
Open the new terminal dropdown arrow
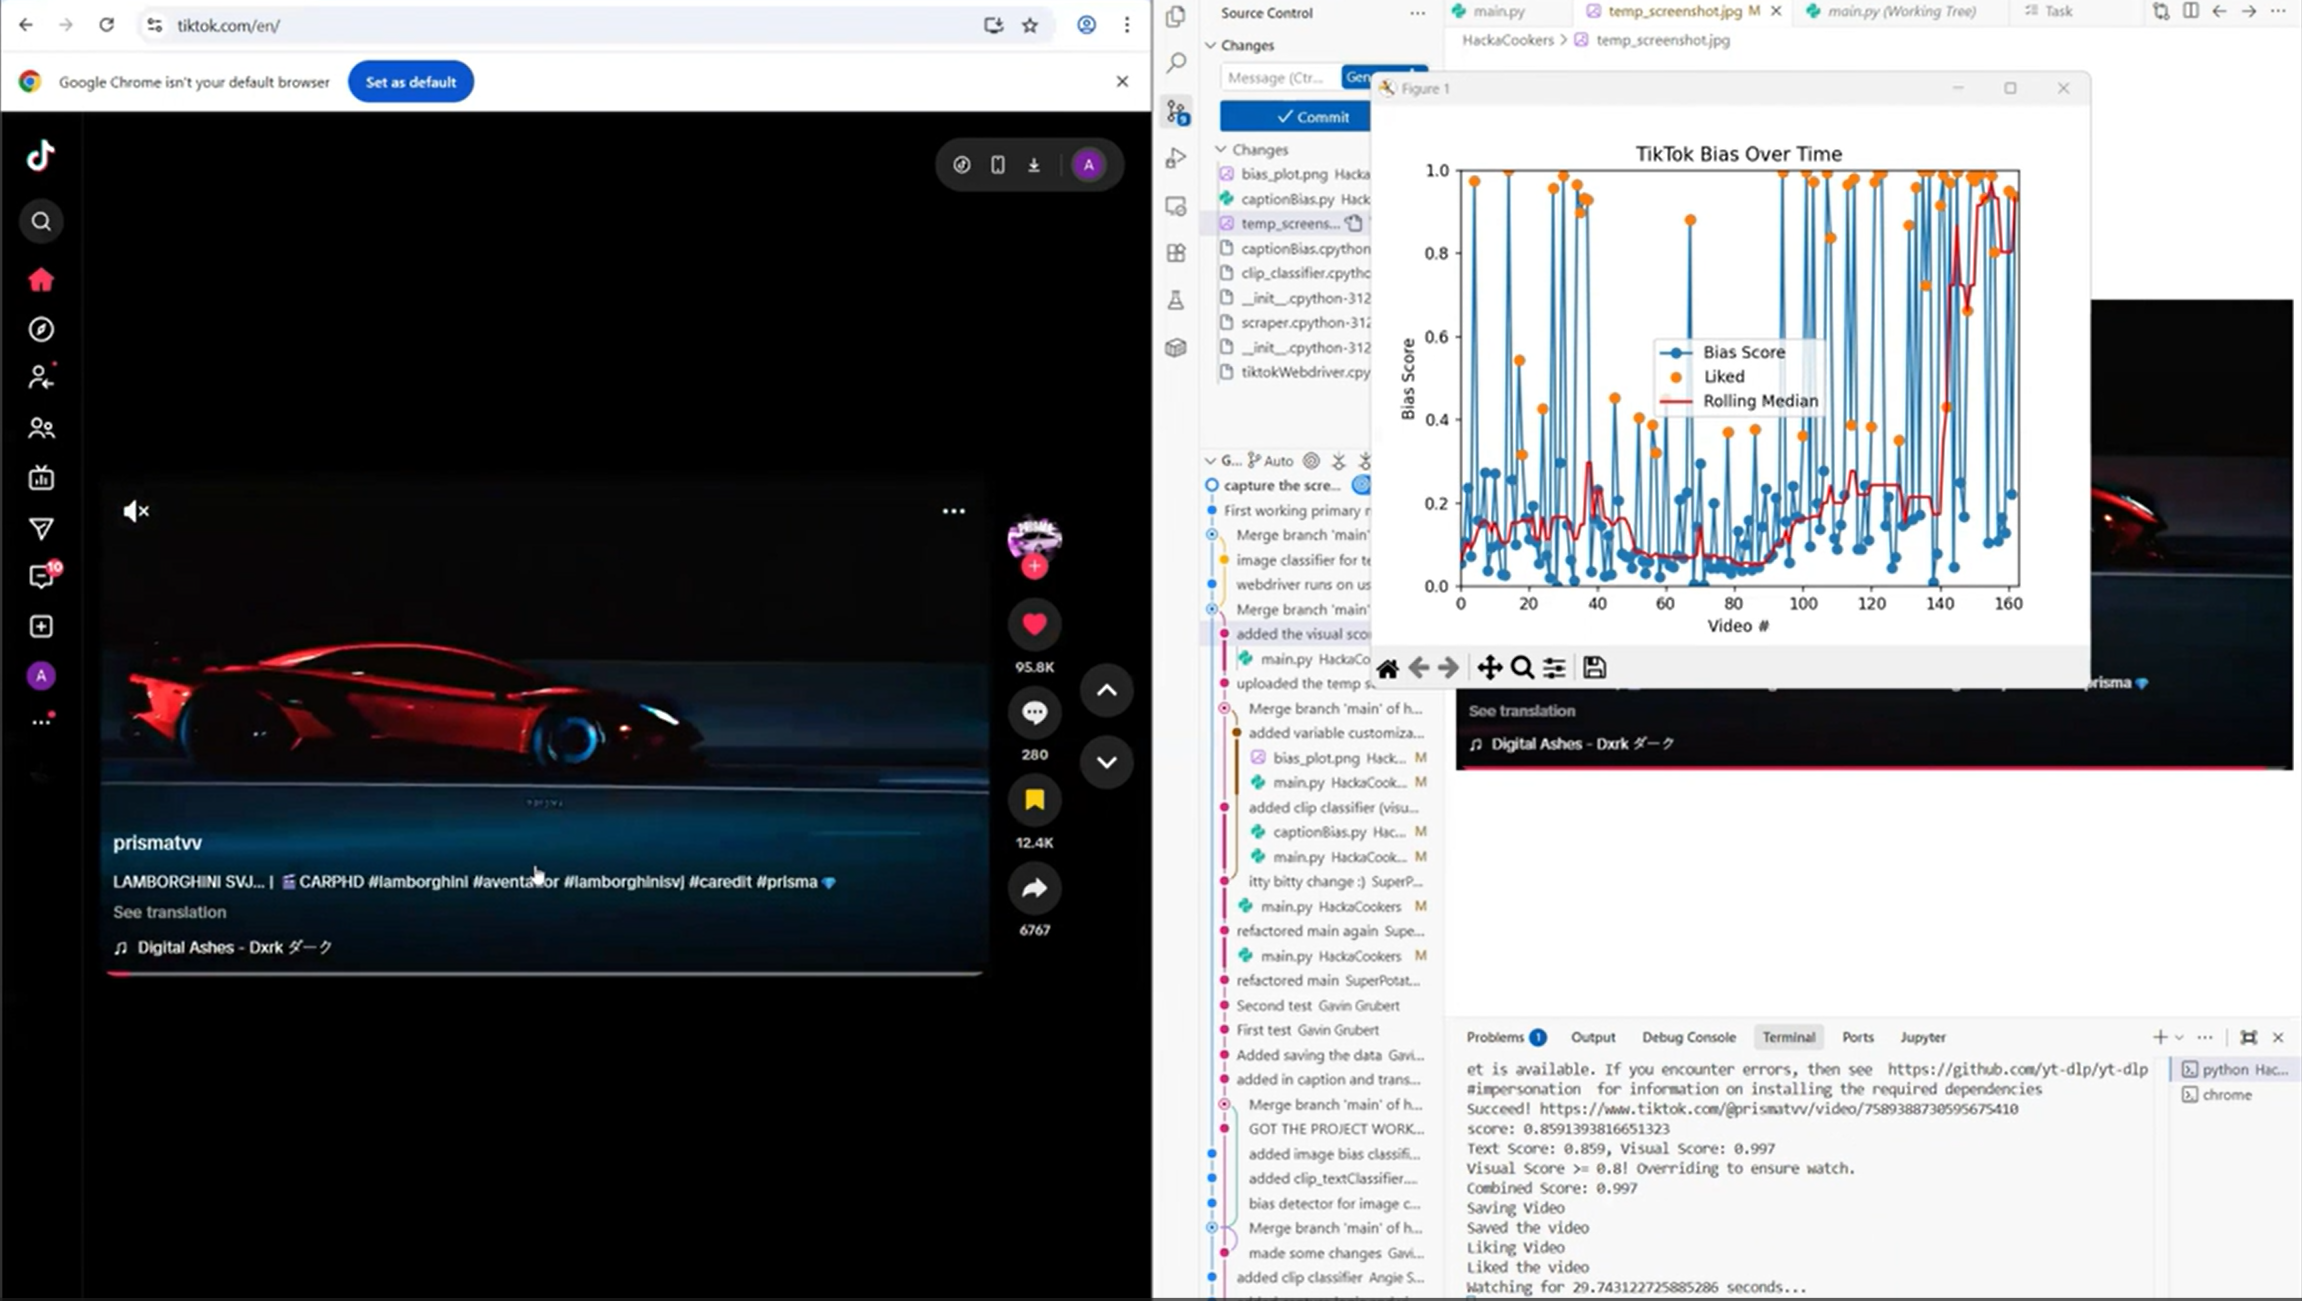2179,1037
